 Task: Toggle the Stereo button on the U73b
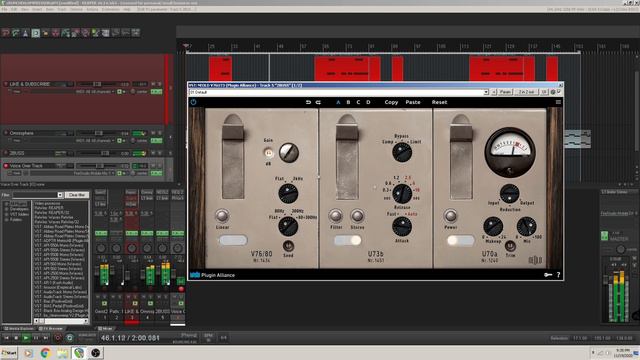tap(357, 216)
